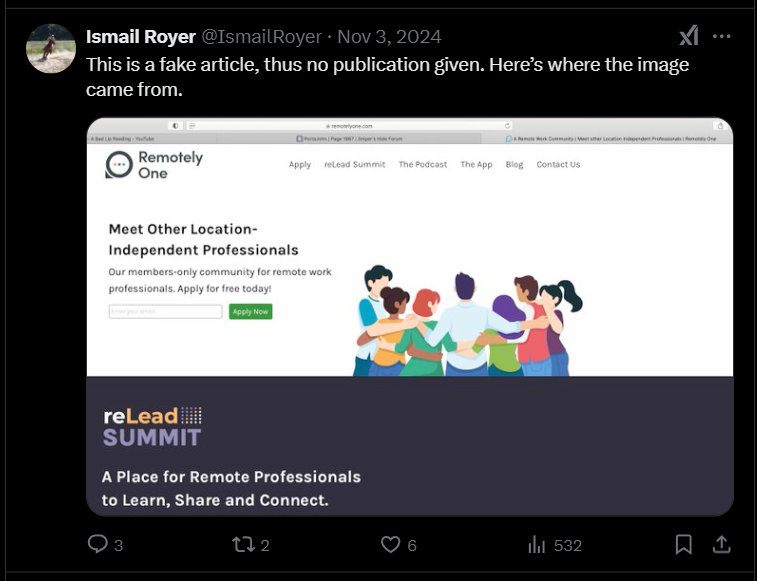Click the Contact Us navigation link
The height and width of the screenshot is (581, 757).
558,165
